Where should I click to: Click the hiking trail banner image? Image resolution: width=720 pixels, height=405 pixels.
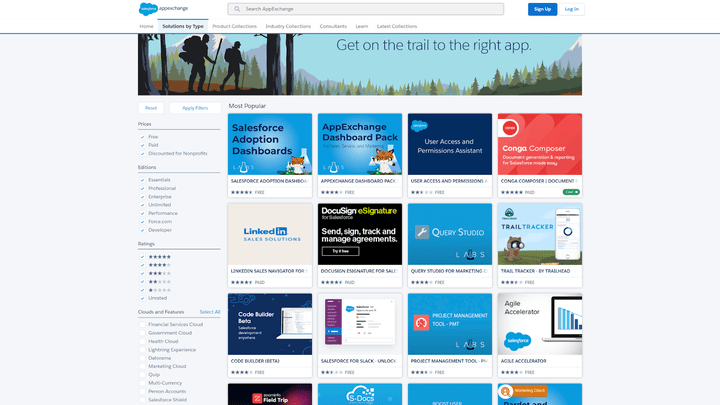pyautogui.click(x=360, y=64)
